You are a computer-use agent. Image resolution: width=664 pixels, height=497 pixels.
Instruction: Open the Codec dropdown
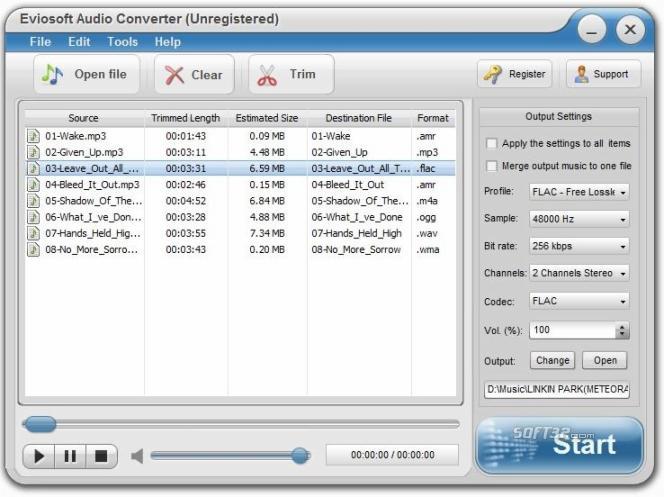[x=579, y=301]
